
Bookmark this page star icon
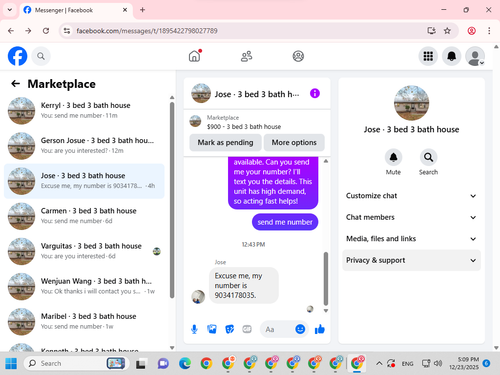(447, 31)
